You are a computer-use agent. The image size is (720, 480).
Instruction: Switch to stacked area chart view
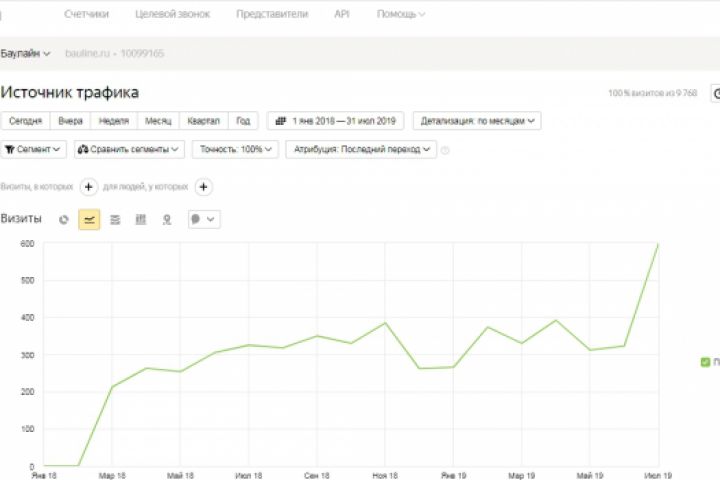[x=115, y=219]
